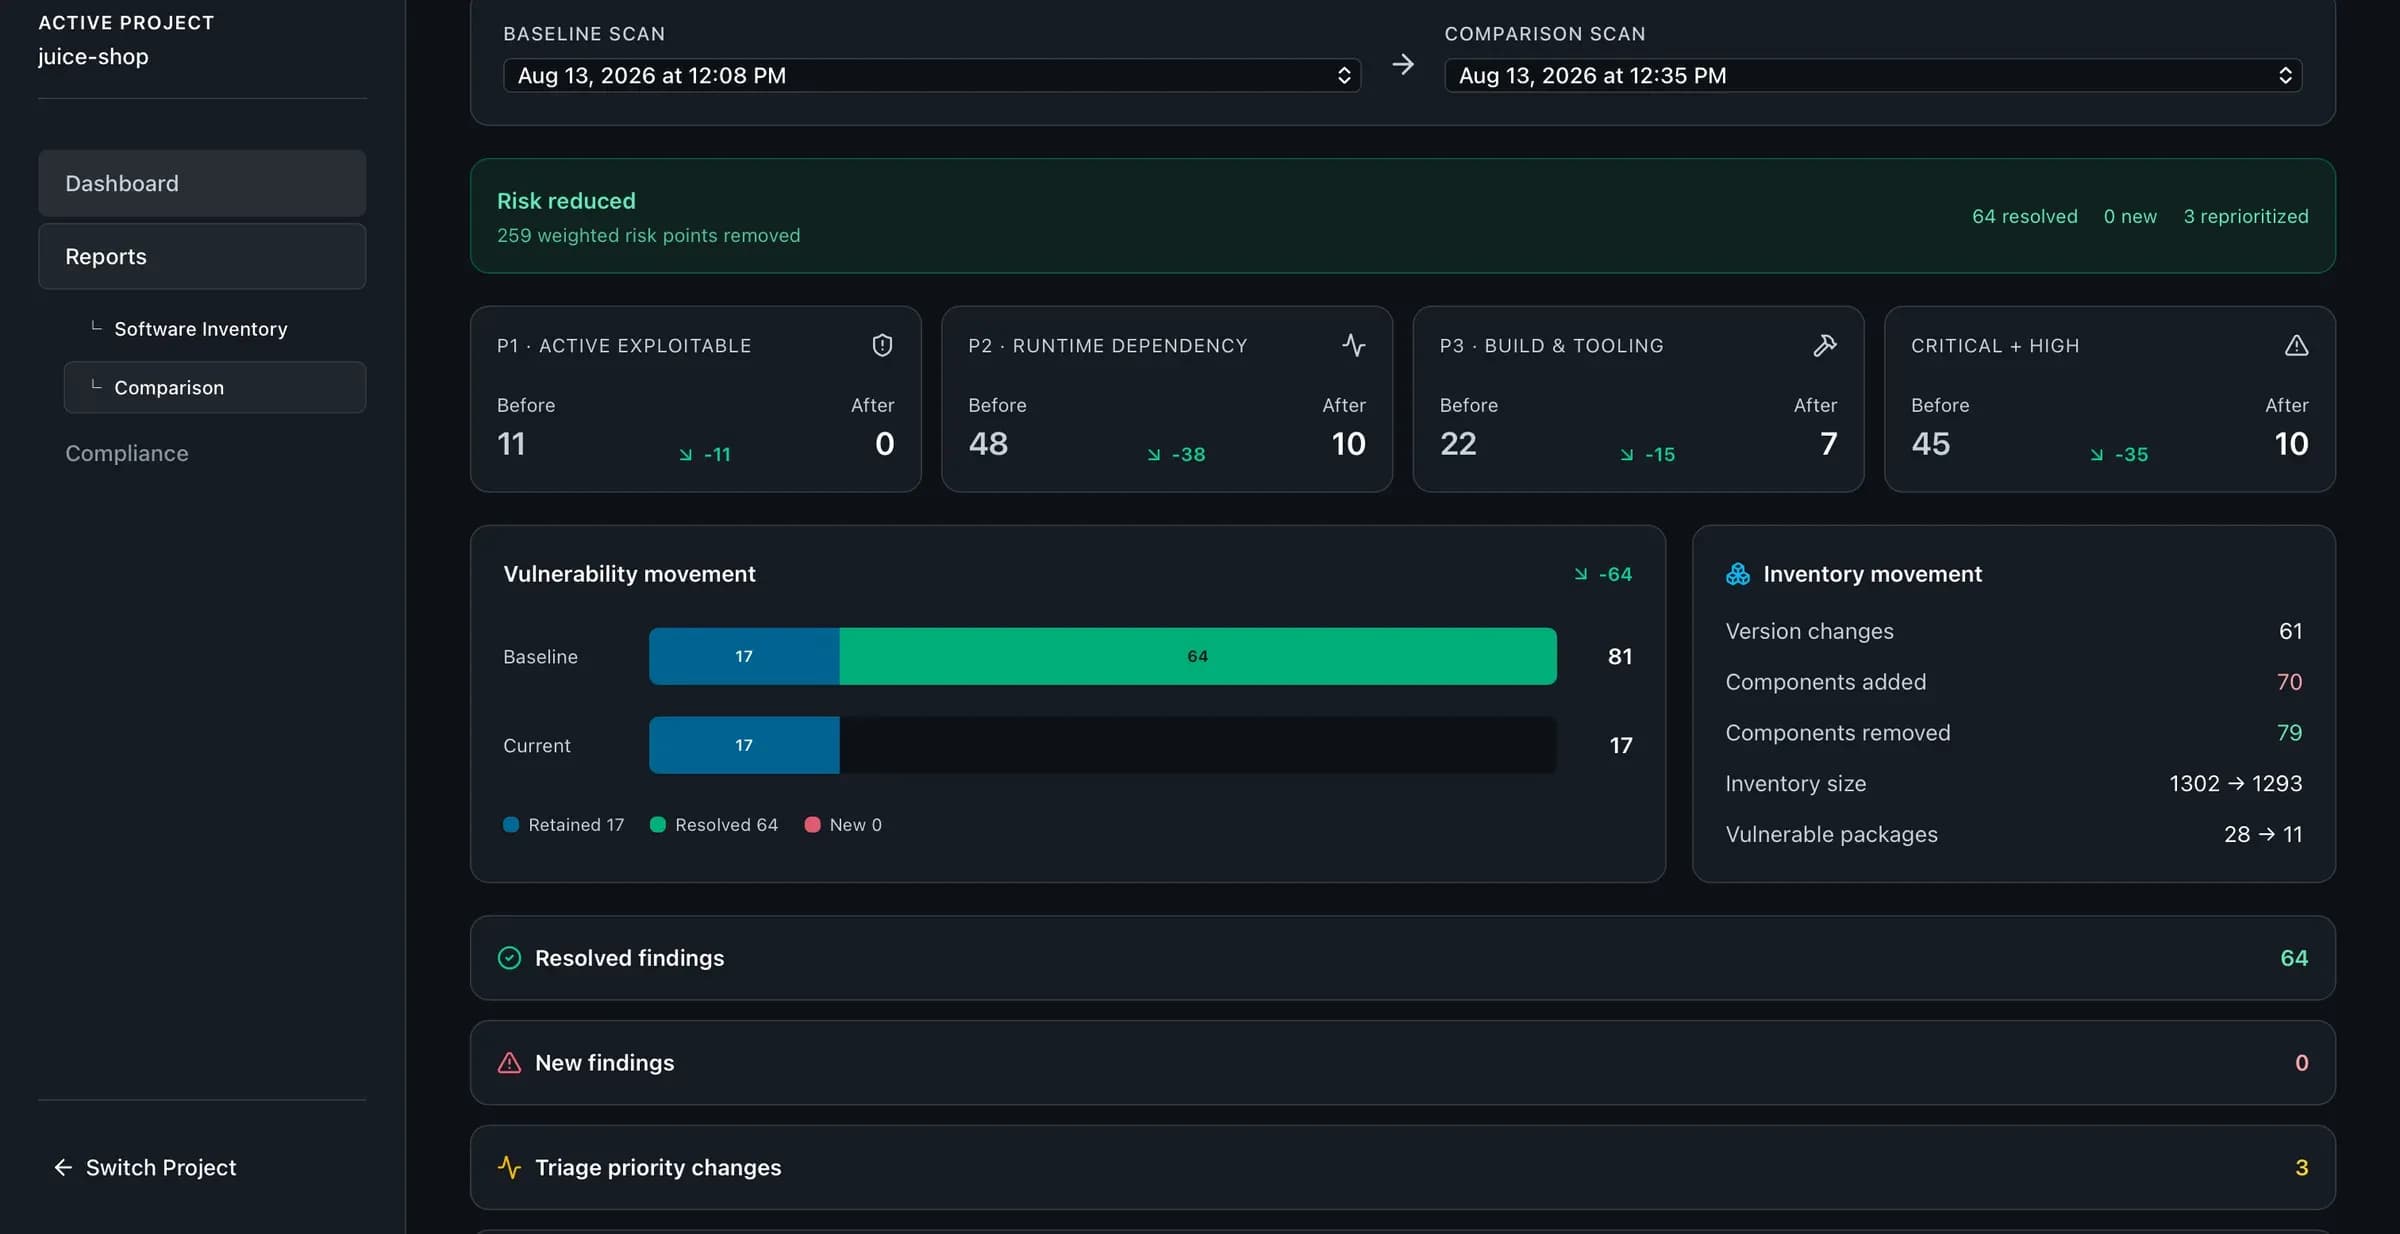Click the P2 After value 10
Screen dimensions: 2400x1234
point(1348,444)
